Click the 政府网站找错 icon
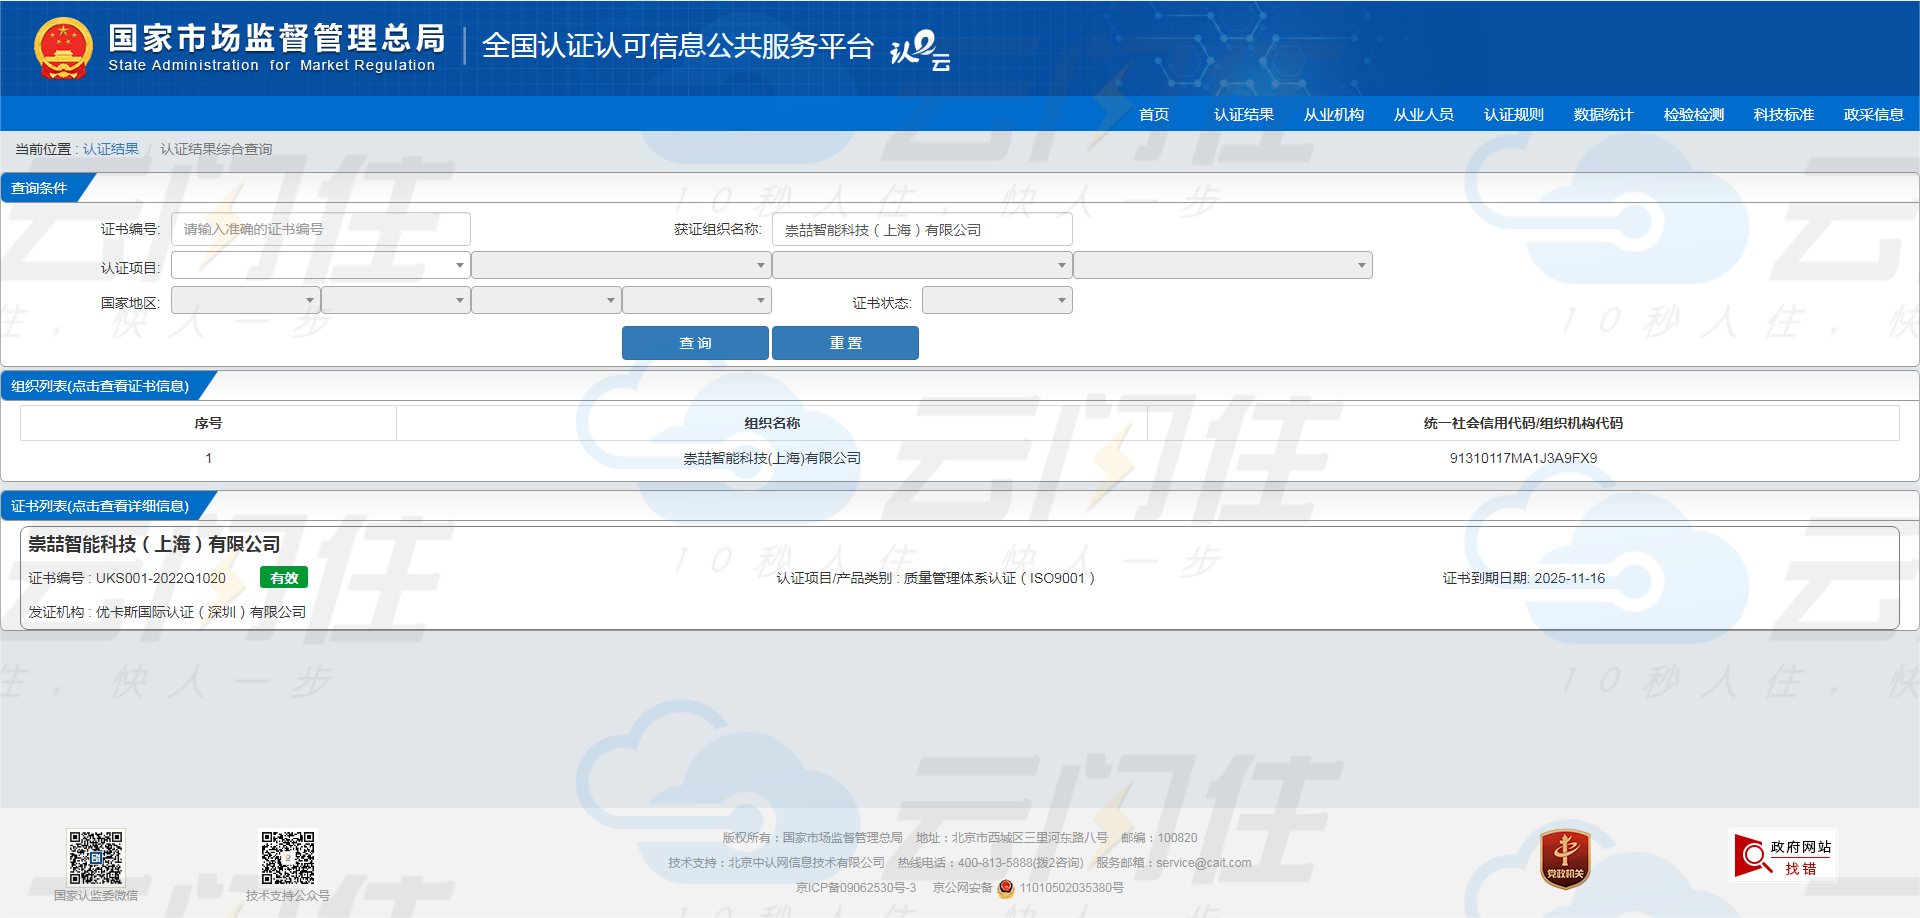The image size is (1920, 918). coord(1785,856)
